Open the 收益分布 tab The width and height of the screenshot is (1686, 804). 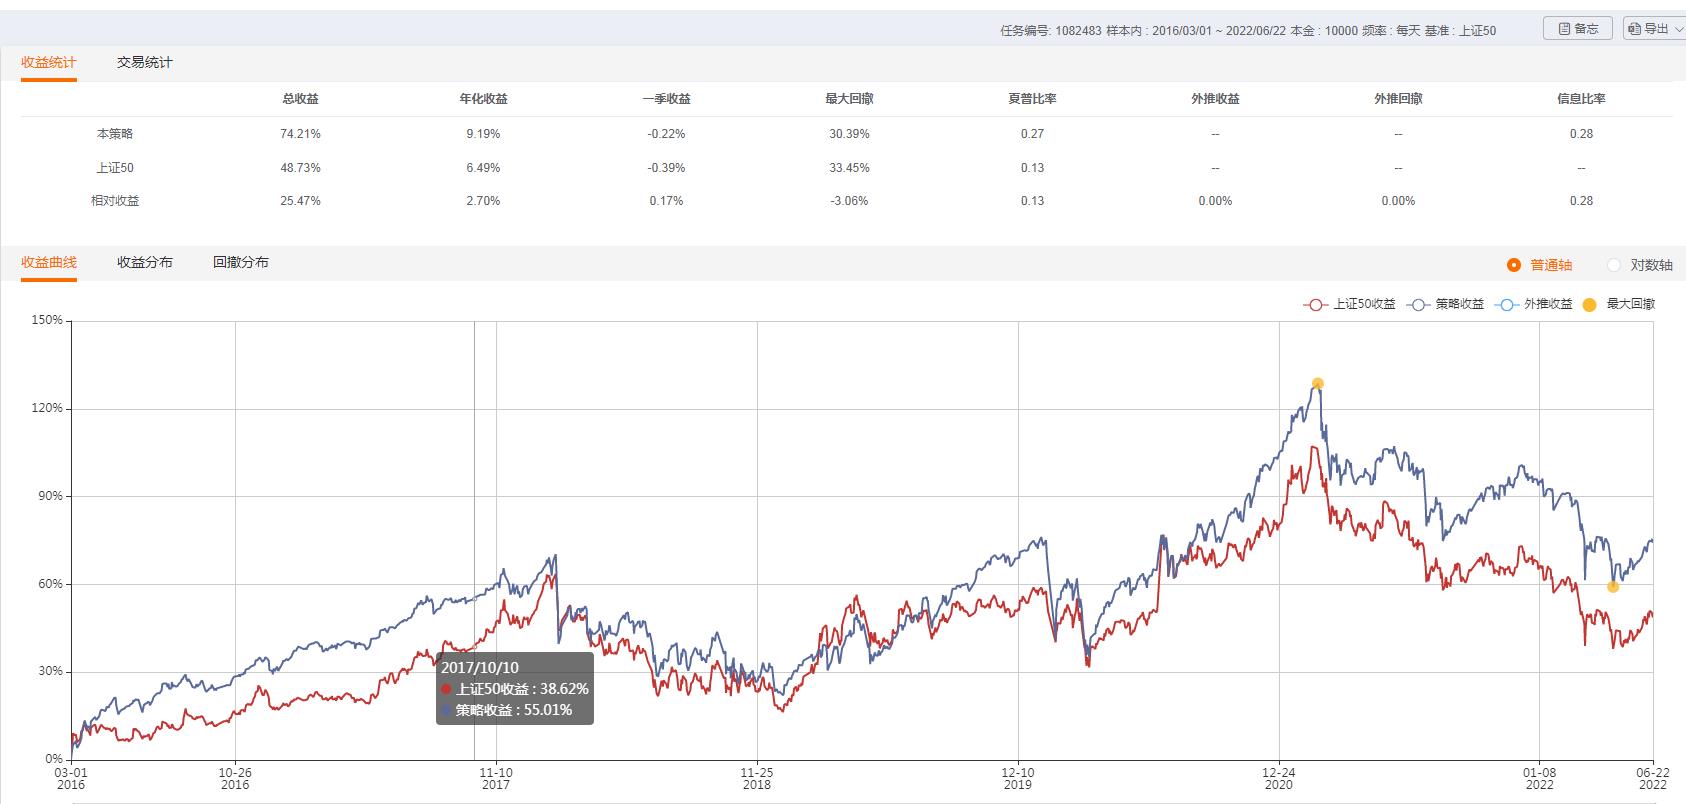pyautogui.click(x=145, y=262)
